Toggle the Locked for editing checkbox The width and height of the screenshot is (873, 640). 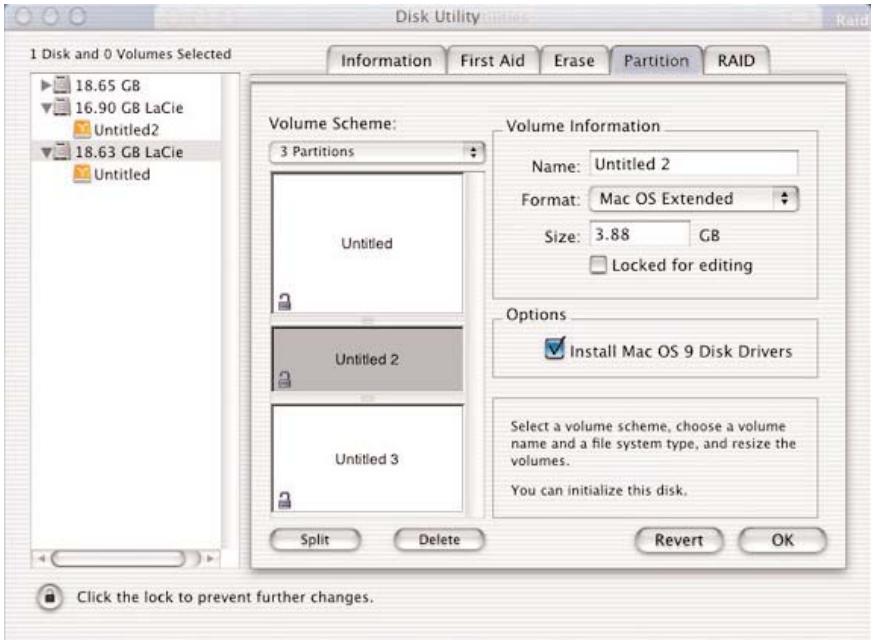(x=598, y=265)
